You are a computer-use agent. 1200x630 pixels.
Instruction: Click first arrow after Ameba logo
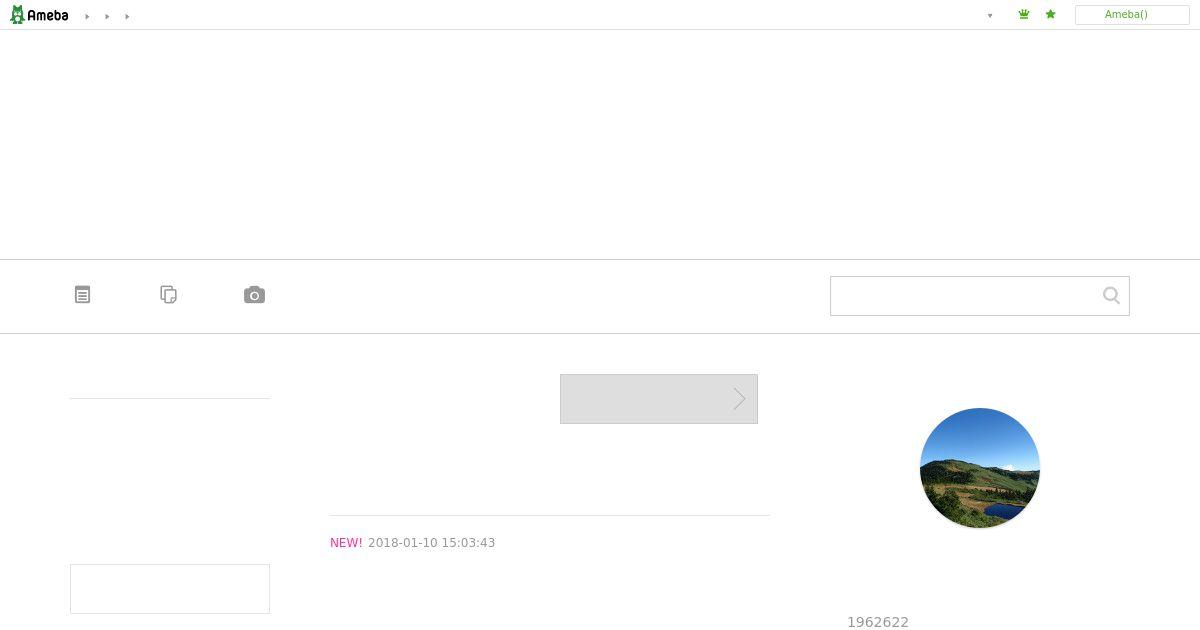tap(87, 16)
